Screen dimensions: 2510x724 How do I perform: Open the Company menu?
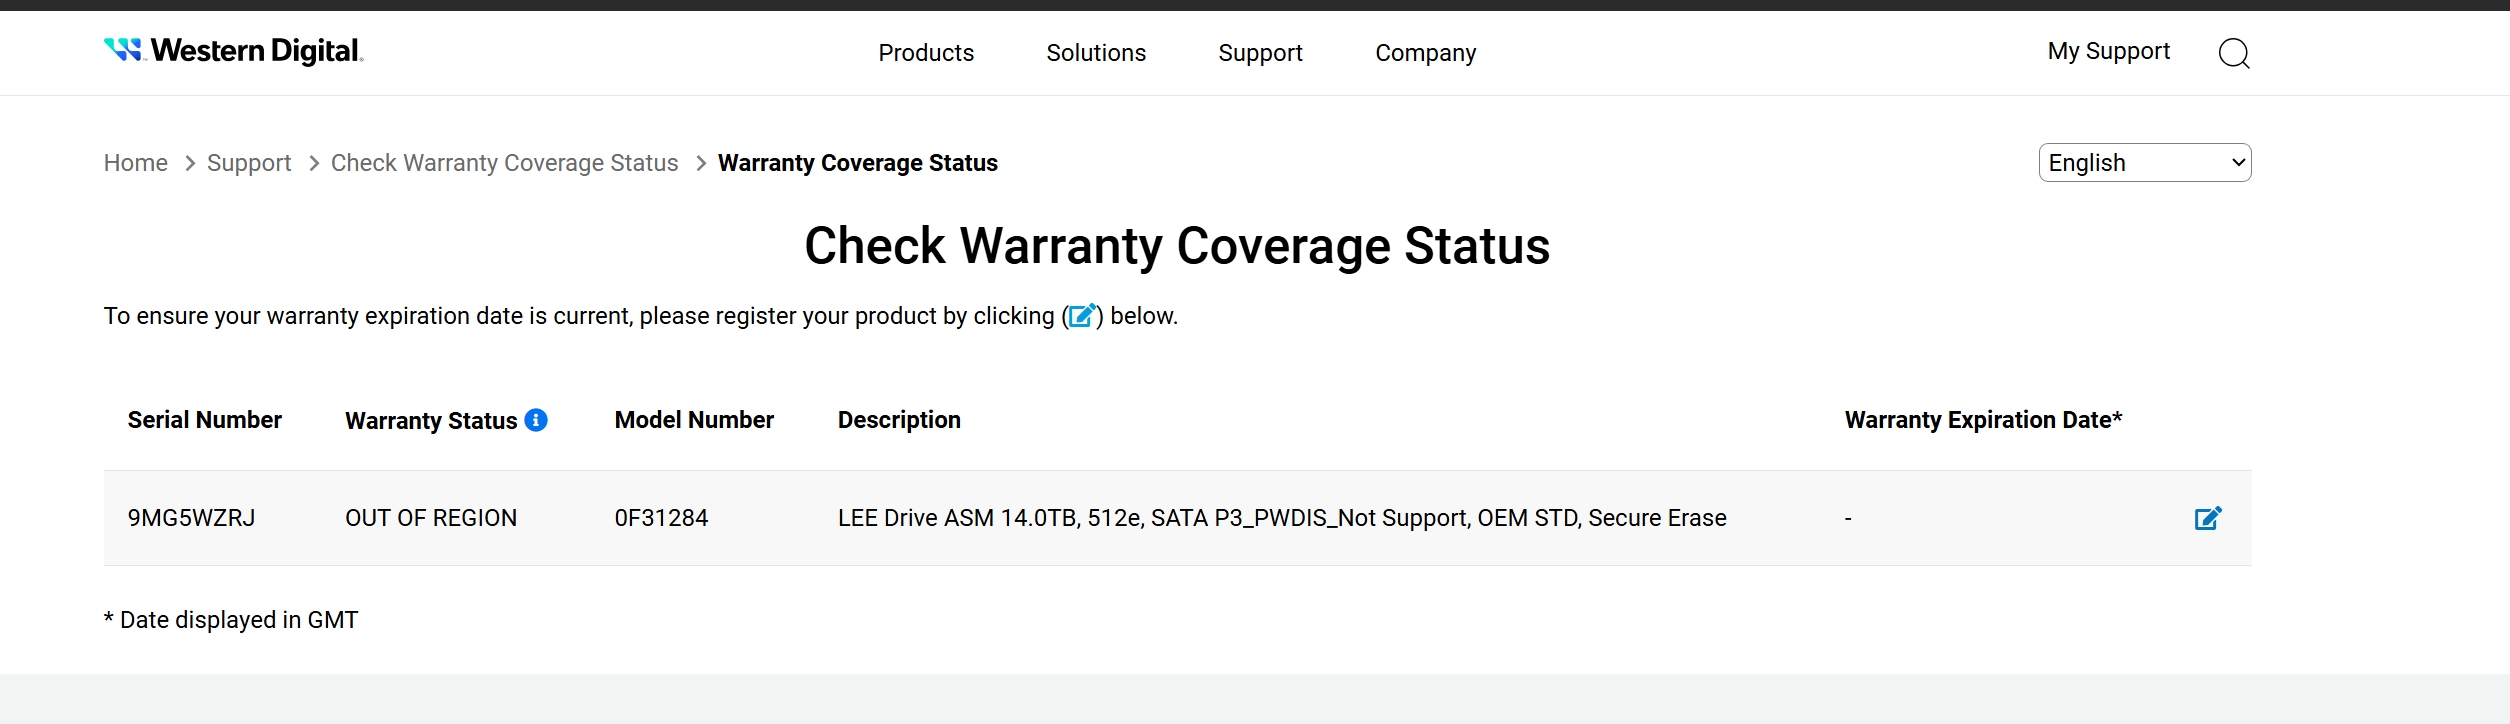point(1425,53)
